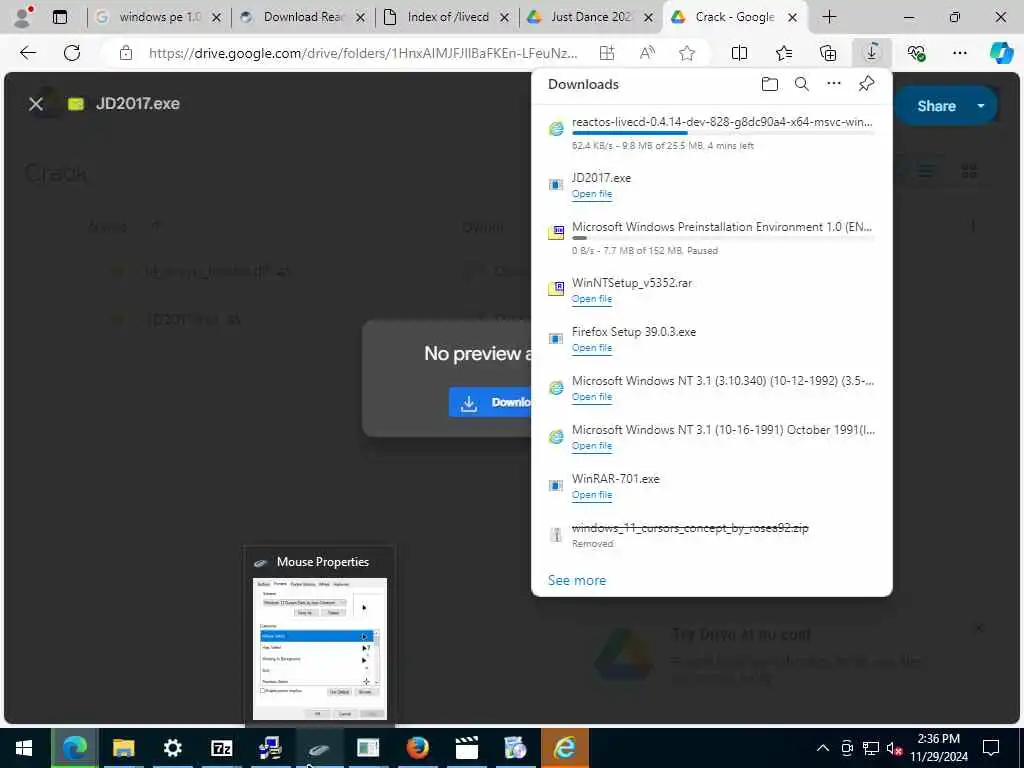Open File Explorer from the taskbar

[123, 748]
